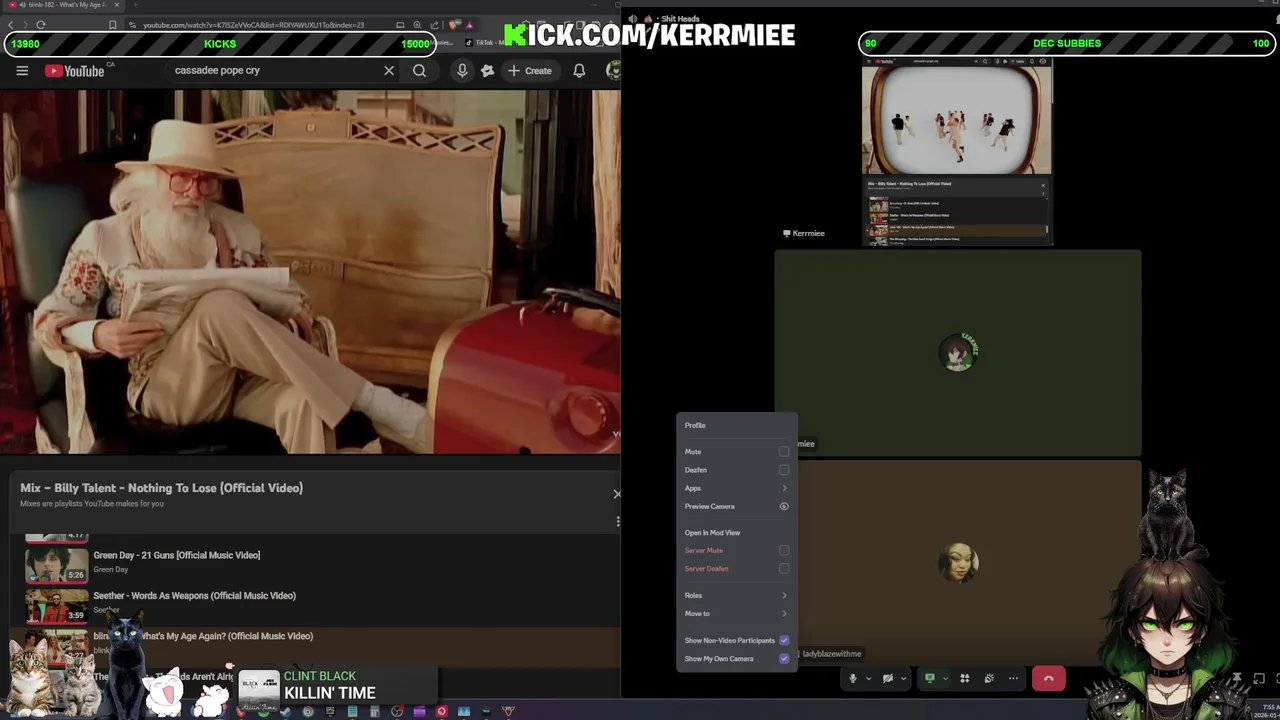Start YouTube voice search with microphone
The height and width of the screenshot is (720, 1280).
(462, 71)
